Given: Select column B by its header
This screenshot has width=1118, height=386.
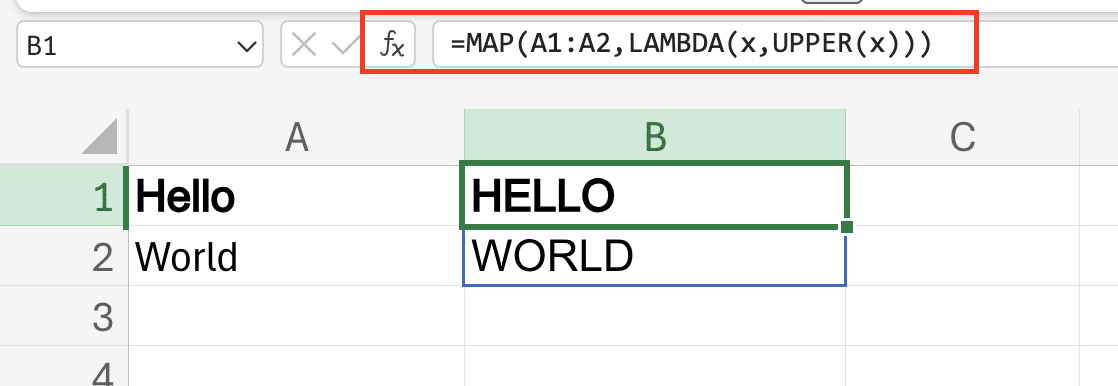Looking at the screenshot, I should (x=655, y=137).
